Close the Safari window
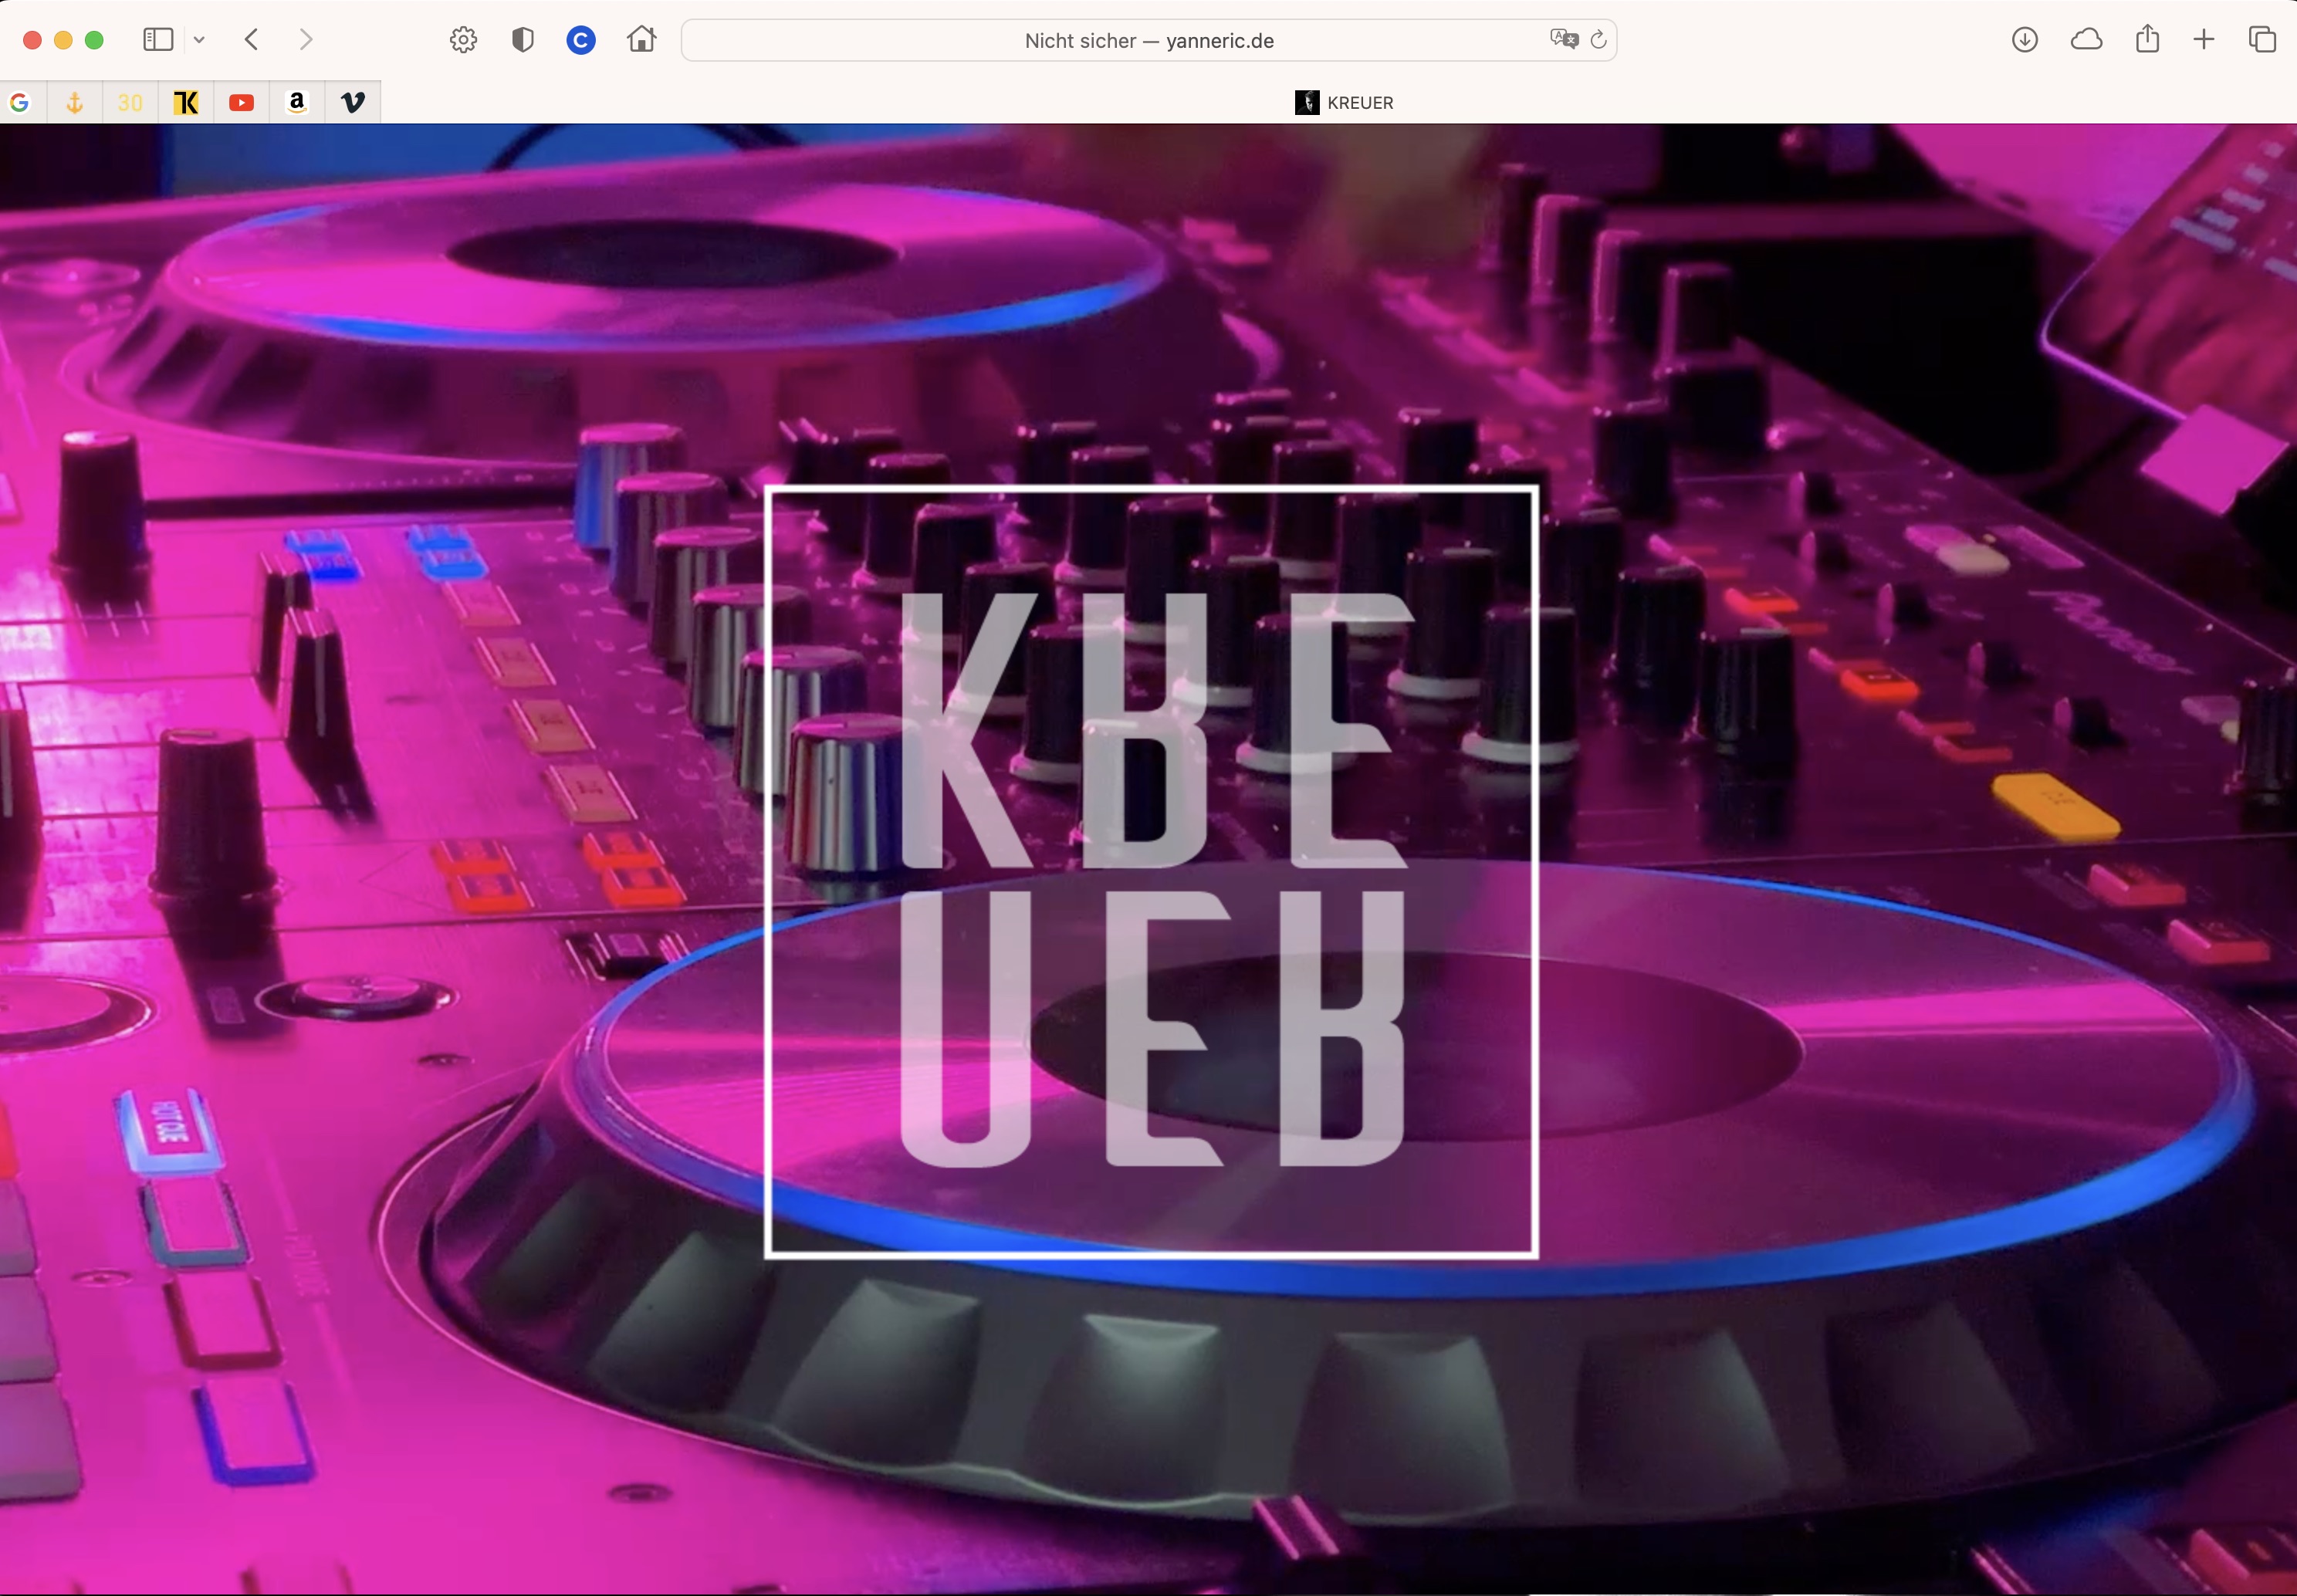Viewport: 2297px width, 1596px height. [32, 40]
